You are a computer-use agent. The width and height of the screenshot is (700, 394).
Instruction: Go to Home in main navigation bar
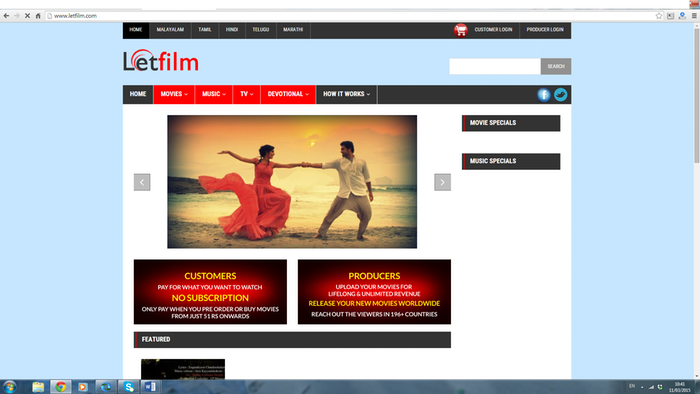pos(138,94)
